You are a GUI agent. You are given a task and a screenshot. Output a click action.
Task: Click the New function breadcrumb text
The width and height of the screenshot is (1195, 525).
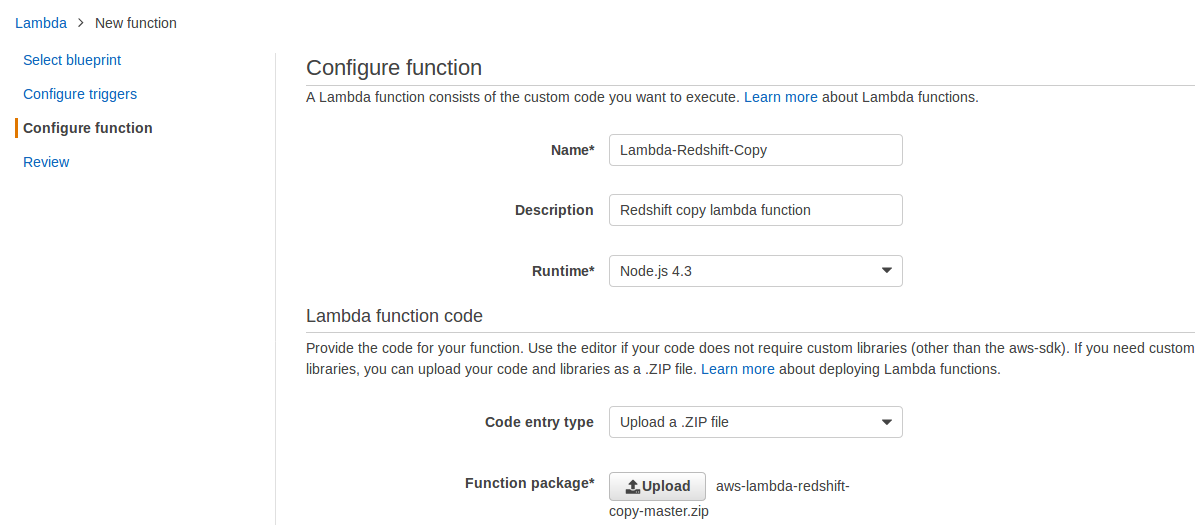(136, 23)
